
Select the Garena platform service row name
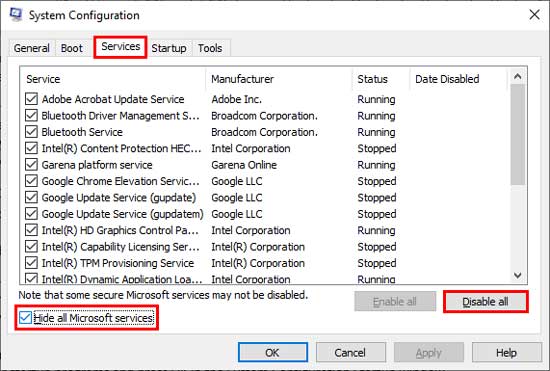pos(97,165)
